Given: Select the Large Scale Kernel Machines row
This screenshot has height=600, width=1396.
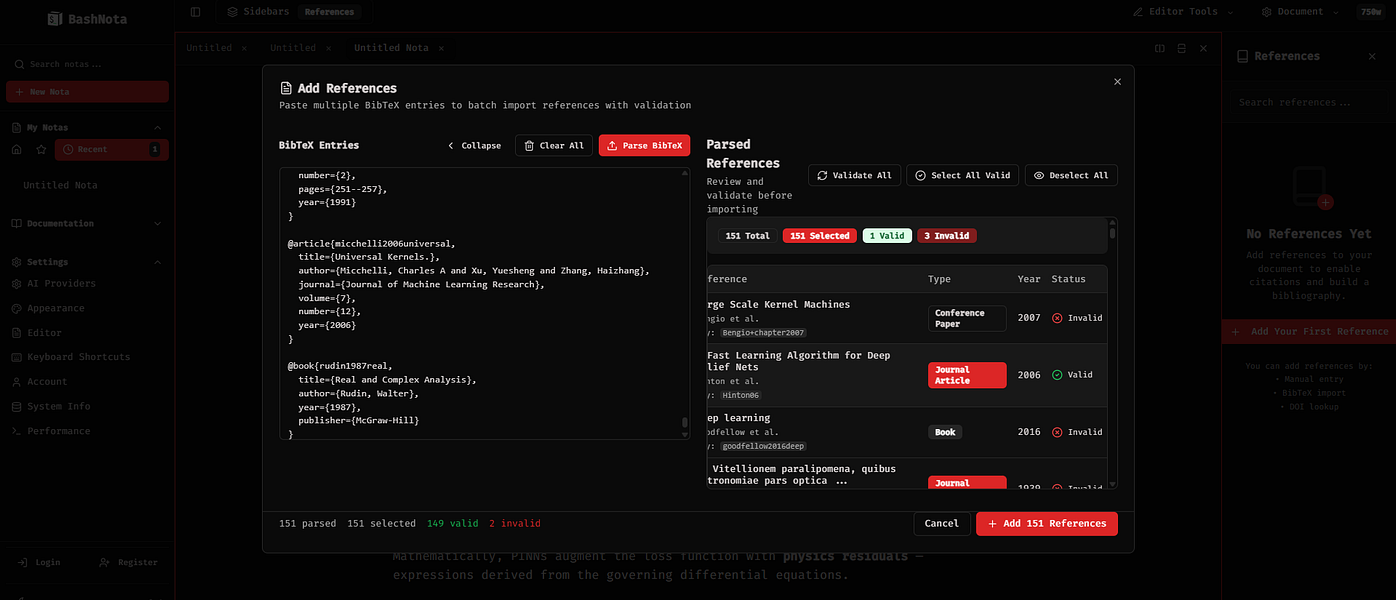Looking at the screenshot, I should pos(907,318).
